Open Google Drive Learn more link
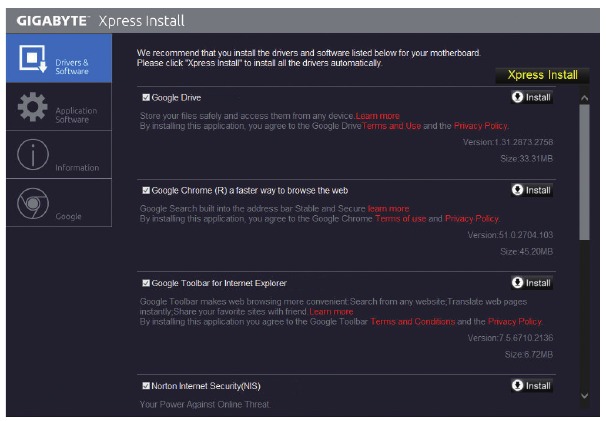 [x=377, y=116]
